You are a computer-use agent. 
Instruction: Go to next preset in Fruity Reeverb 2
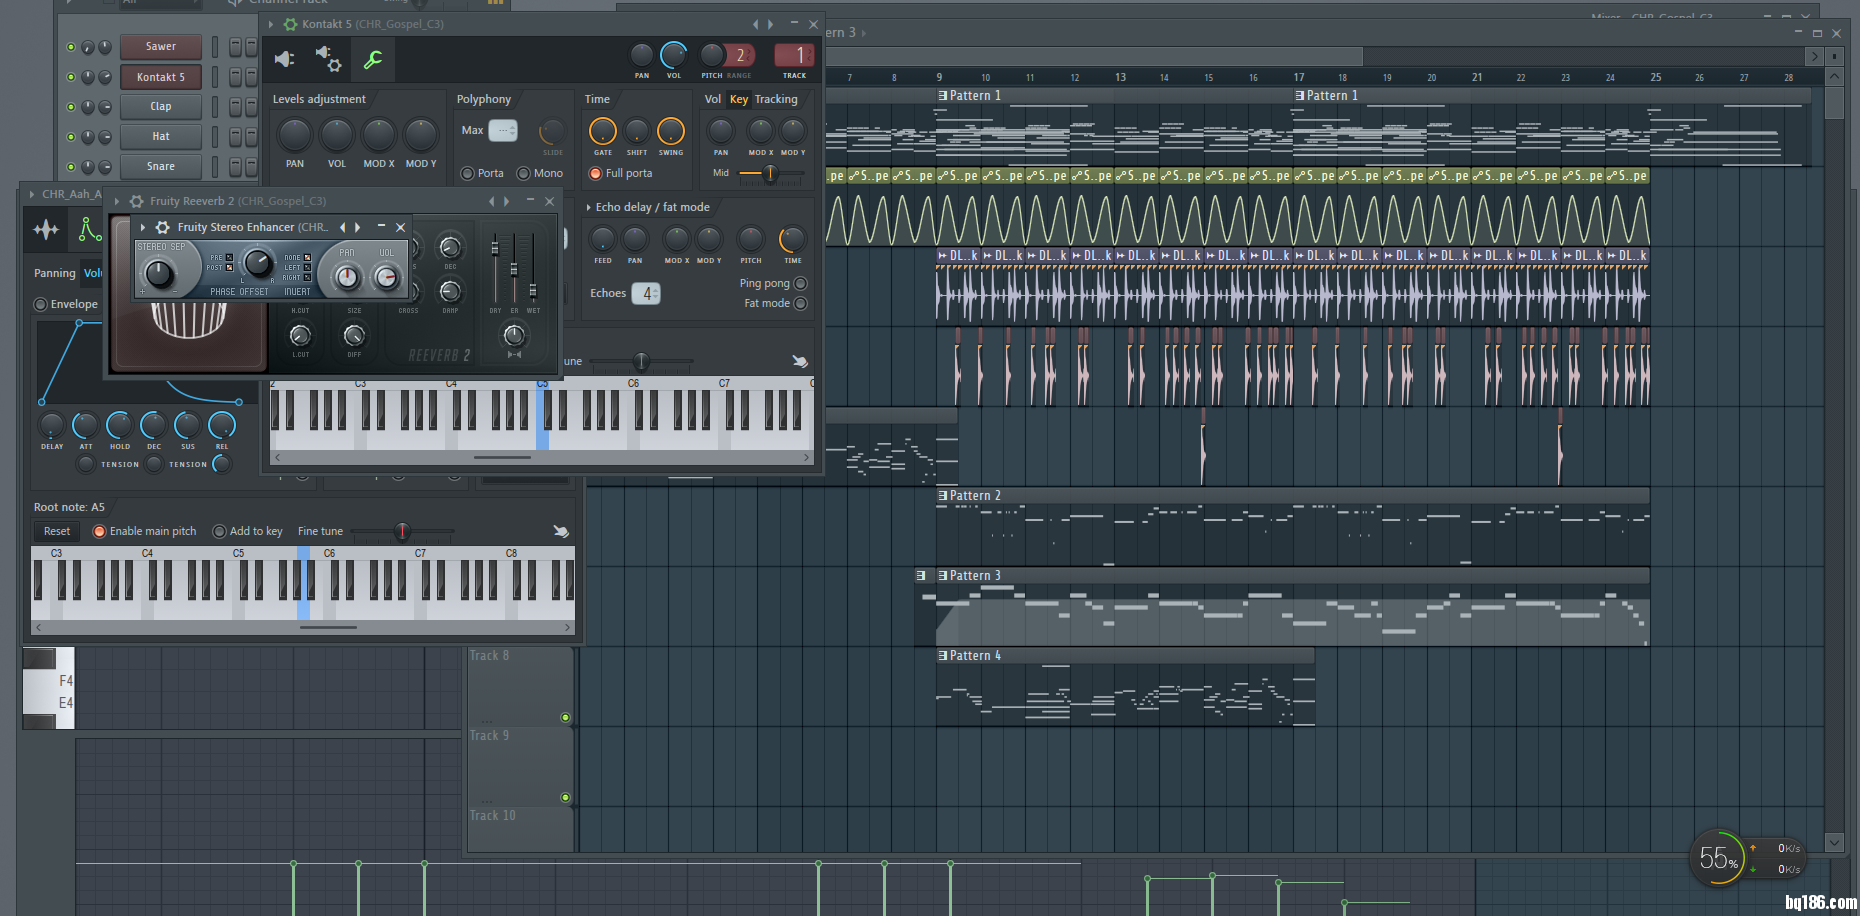click(x=506, y=201)
